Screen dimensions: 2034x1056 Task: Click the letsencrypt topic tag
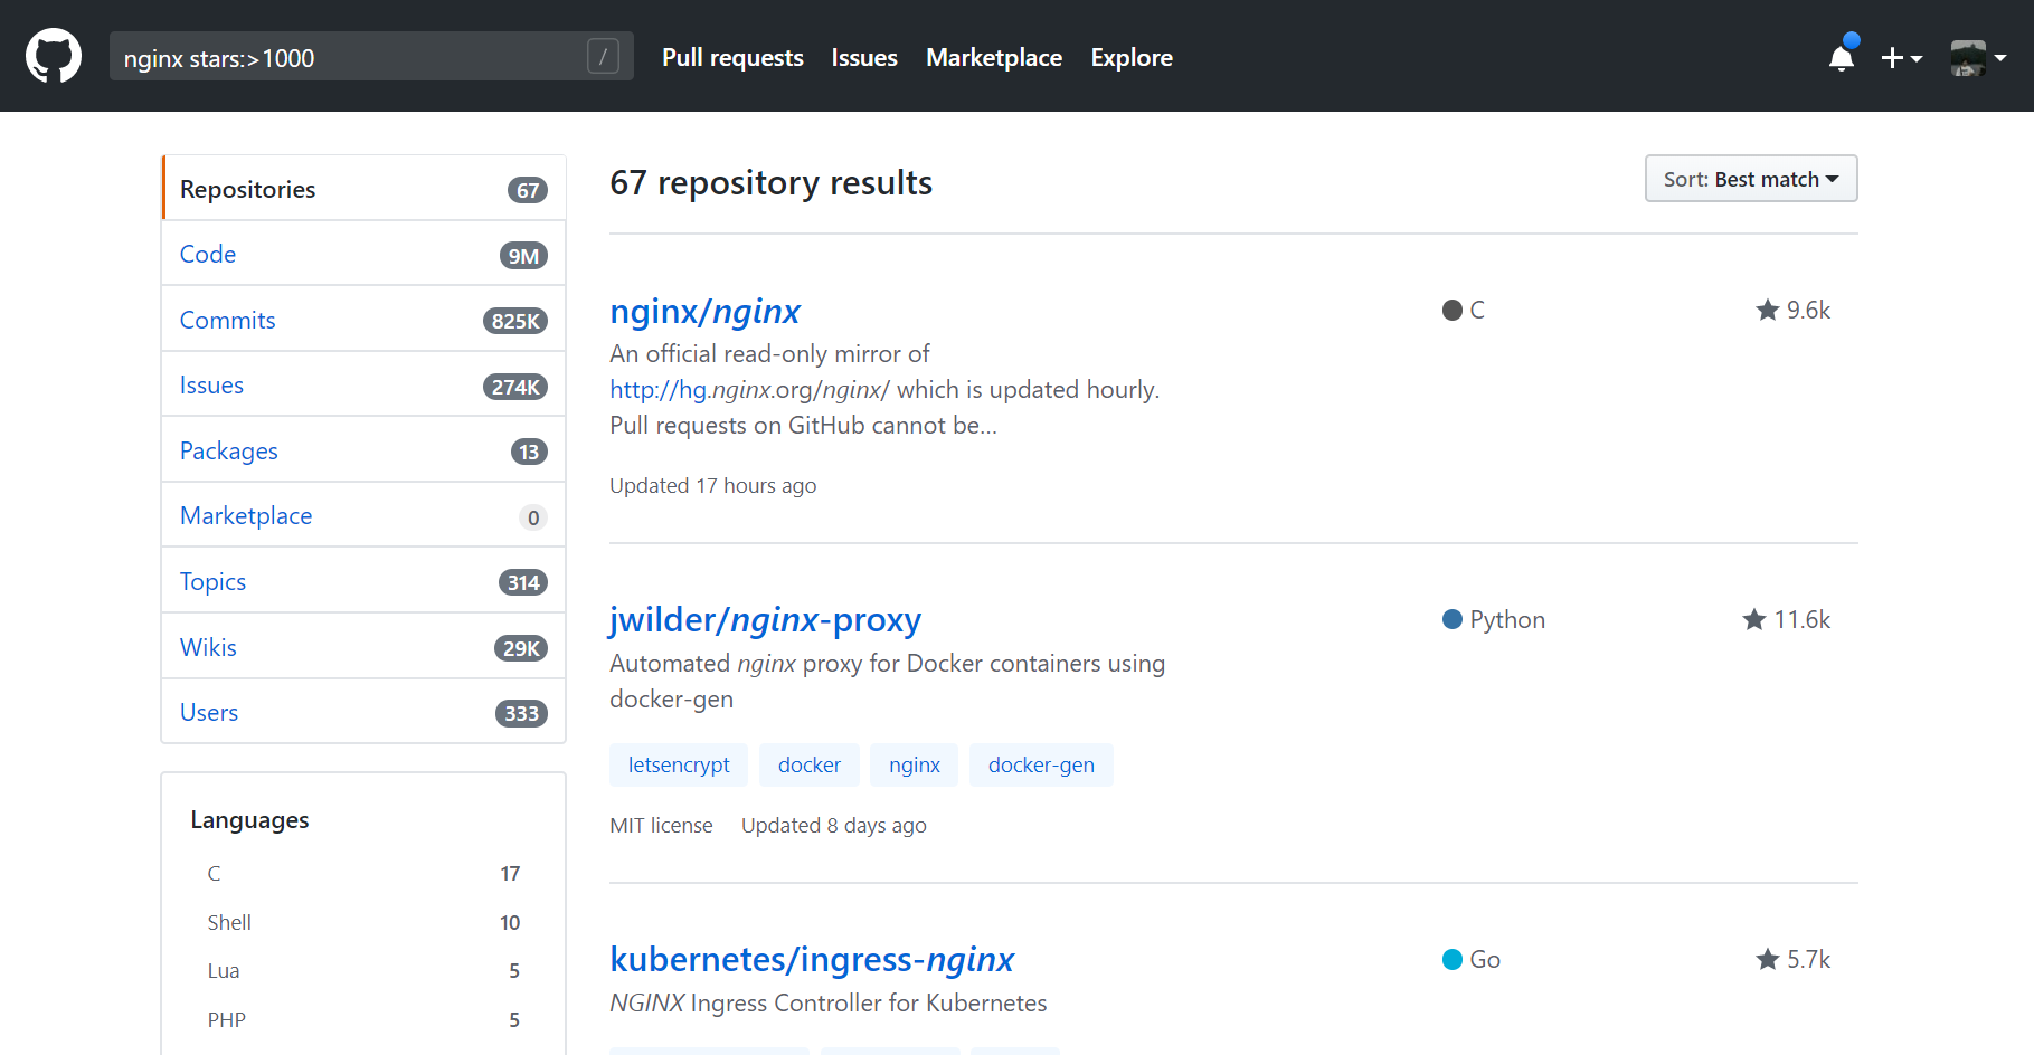coord(678,765)
